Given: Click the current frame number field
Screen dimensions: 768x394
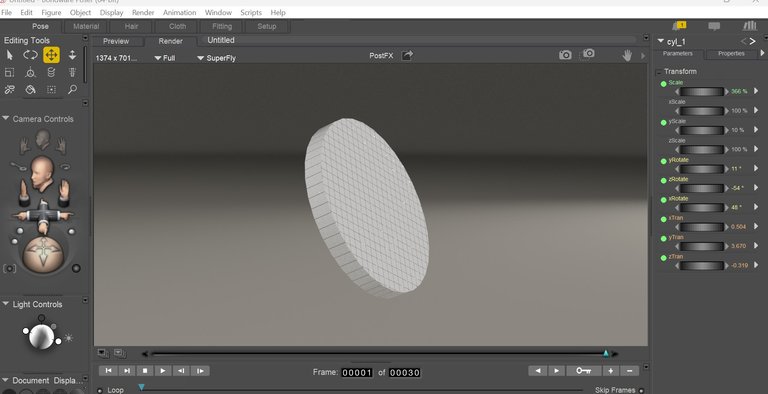Looking at the screenshot, I should 357,372.
